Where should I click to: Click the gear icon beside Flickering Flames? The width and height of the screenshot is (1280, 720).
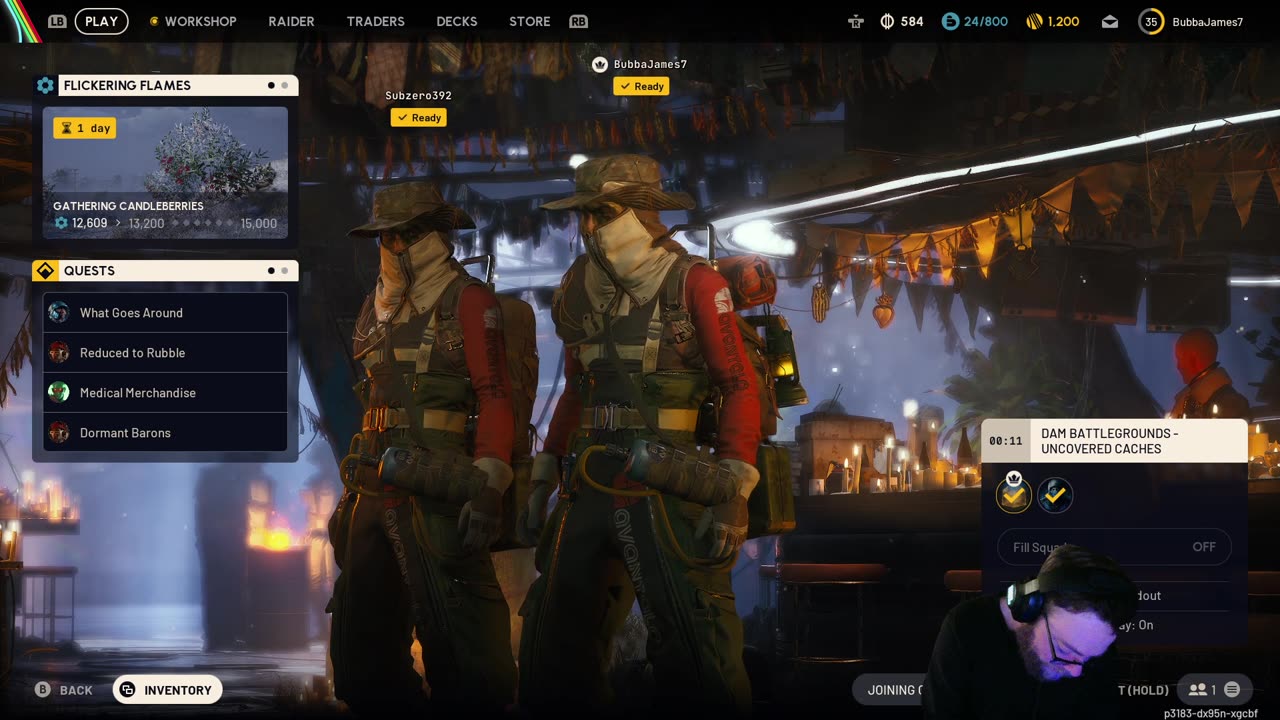click(45, 85)
